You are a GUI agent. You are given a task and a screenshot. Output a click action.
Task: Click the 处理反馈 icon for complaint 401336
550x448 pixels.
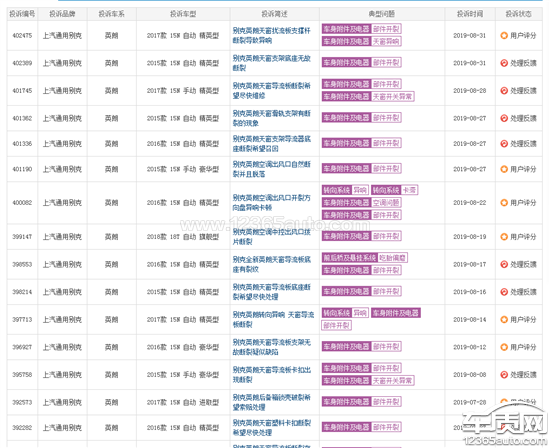pyautogui.click(x=504, y=143)
